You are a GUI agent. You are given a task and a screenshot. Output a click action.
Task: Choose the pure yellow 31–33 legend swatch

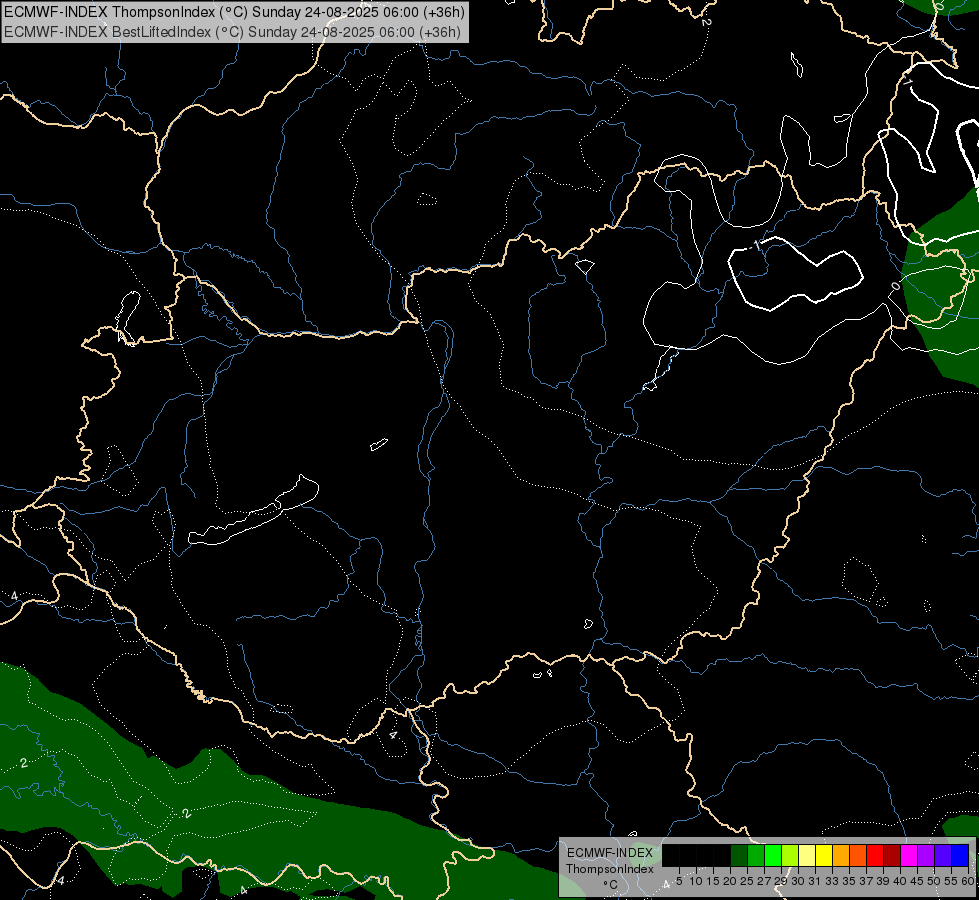(x=824, y=855)
